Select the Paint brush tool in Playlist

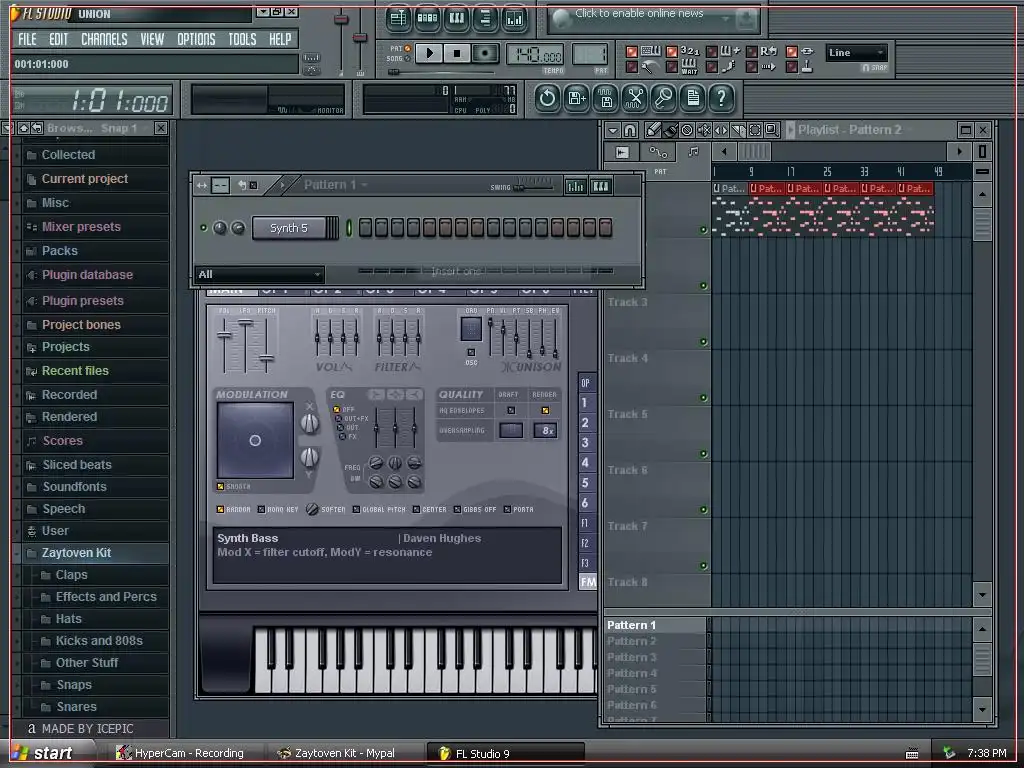tap(670, 130)
